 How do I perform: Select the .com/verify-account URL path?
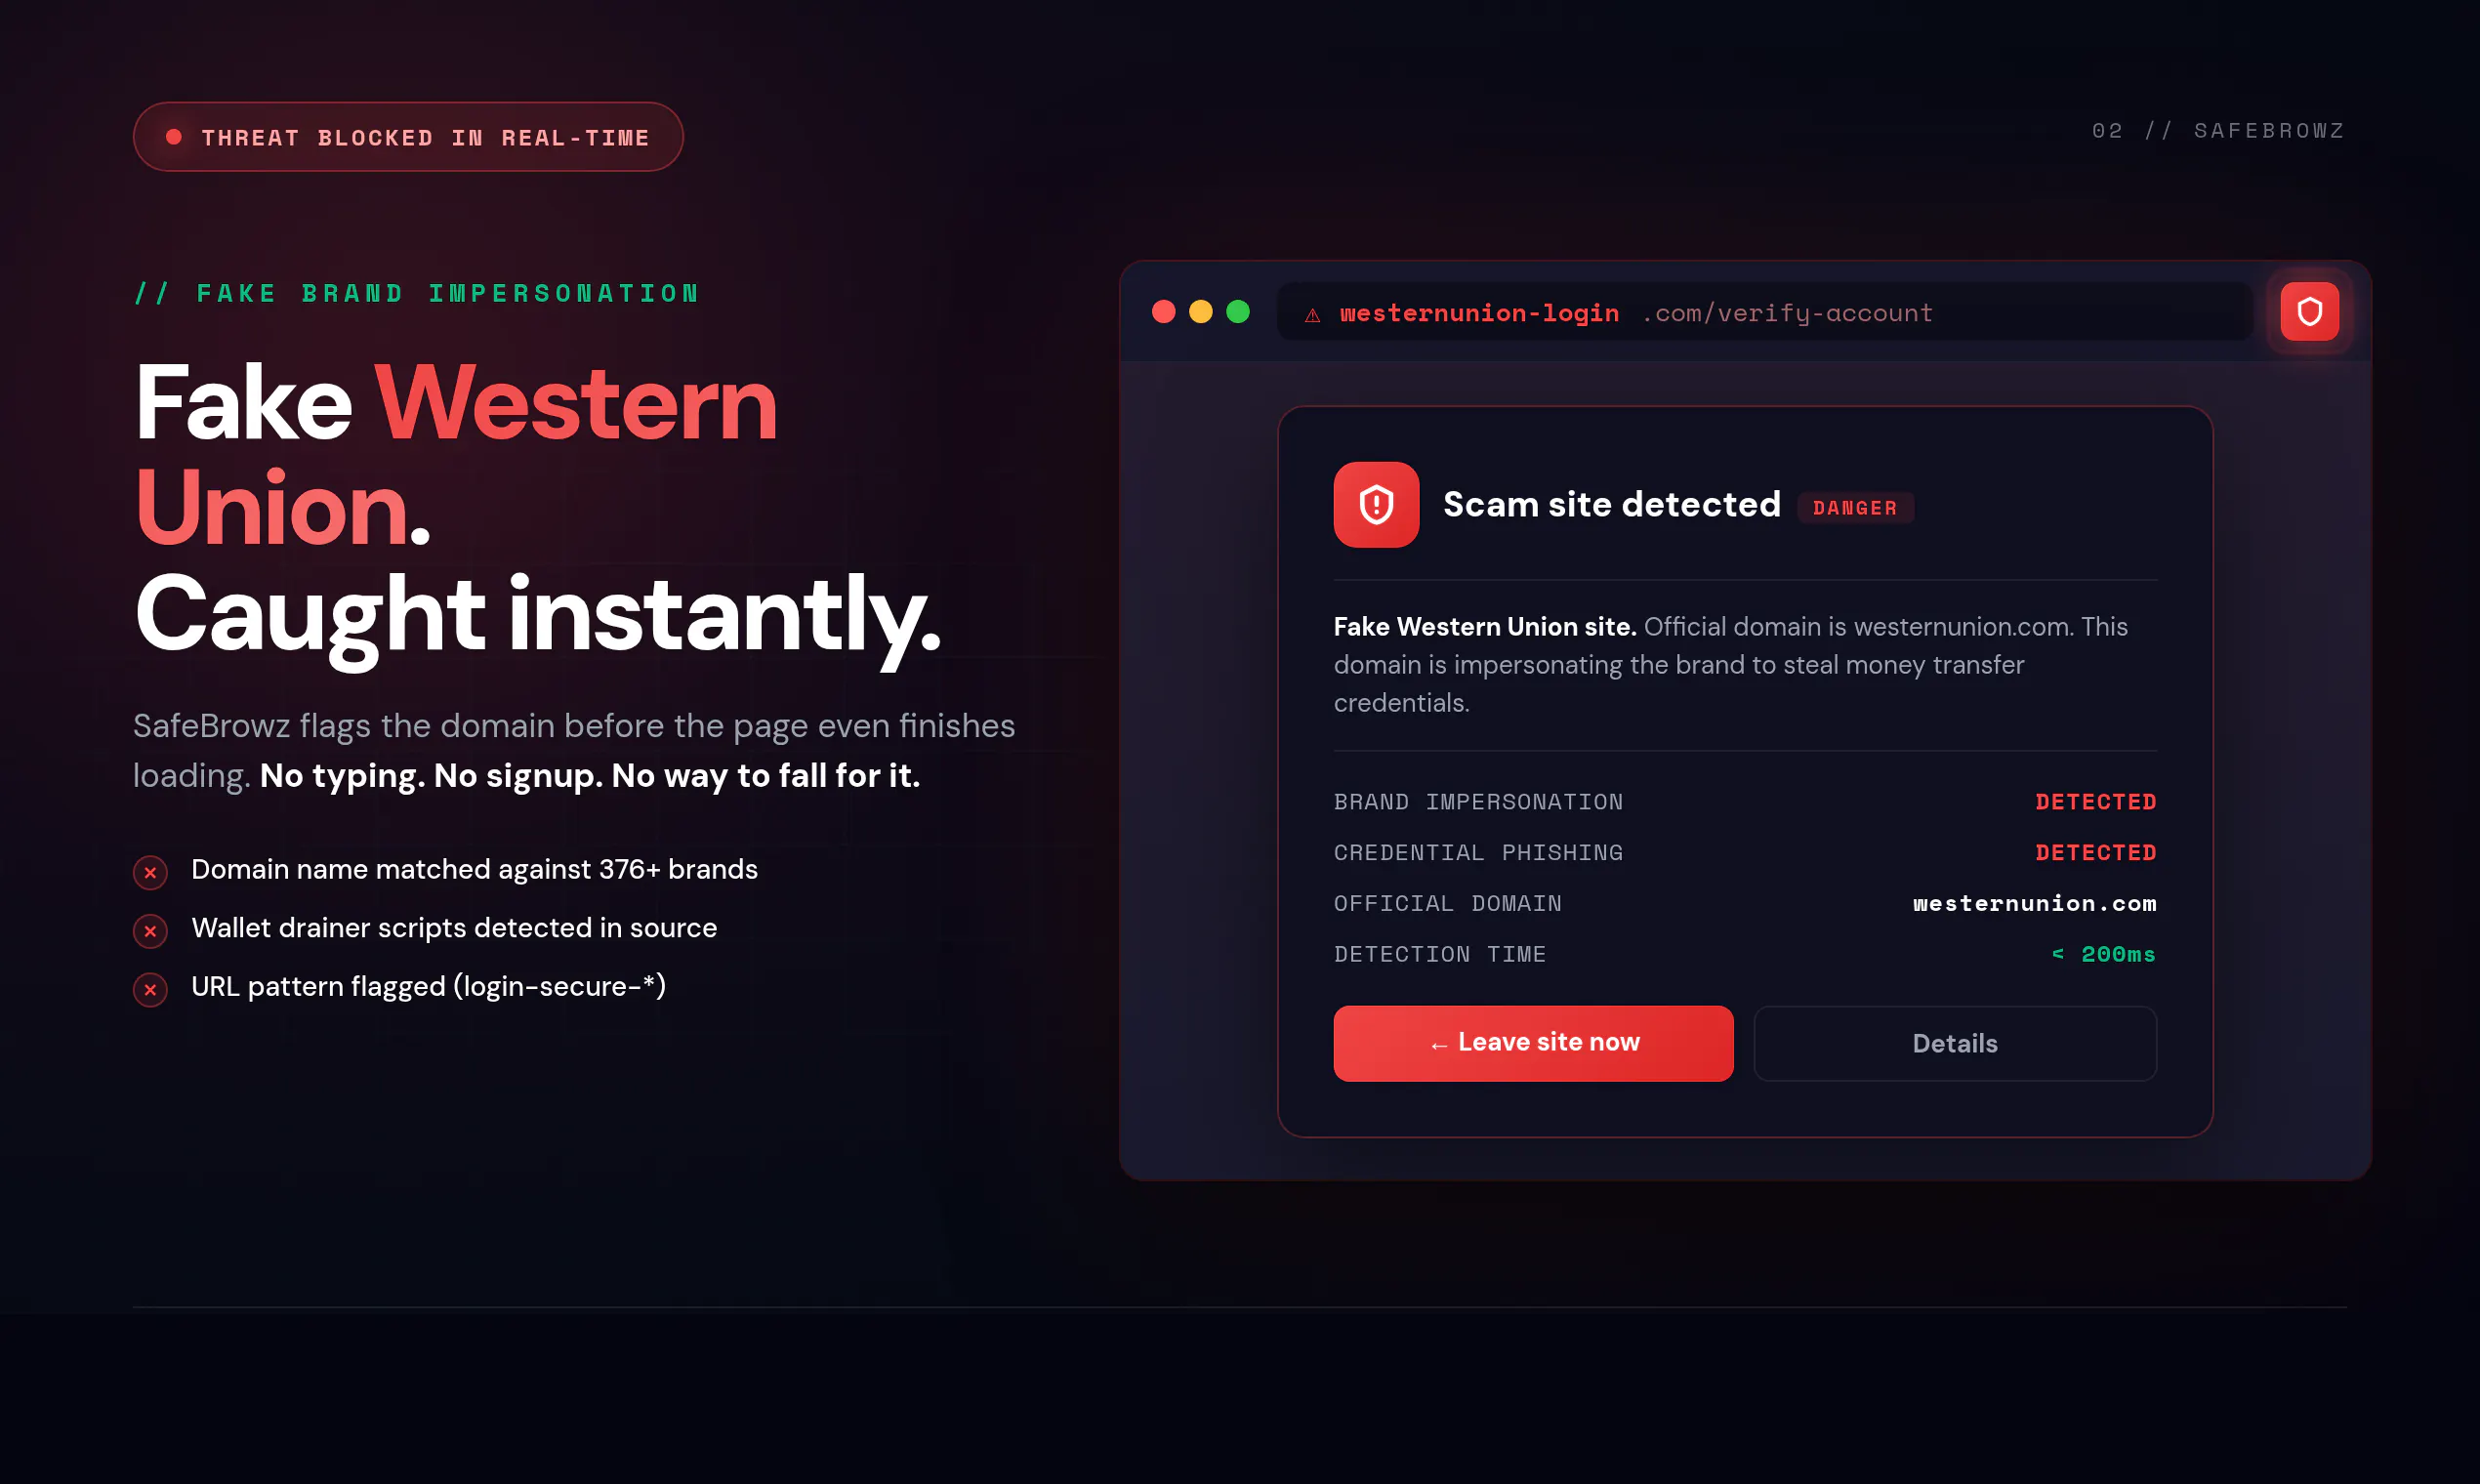click(x=1787, y=313)
